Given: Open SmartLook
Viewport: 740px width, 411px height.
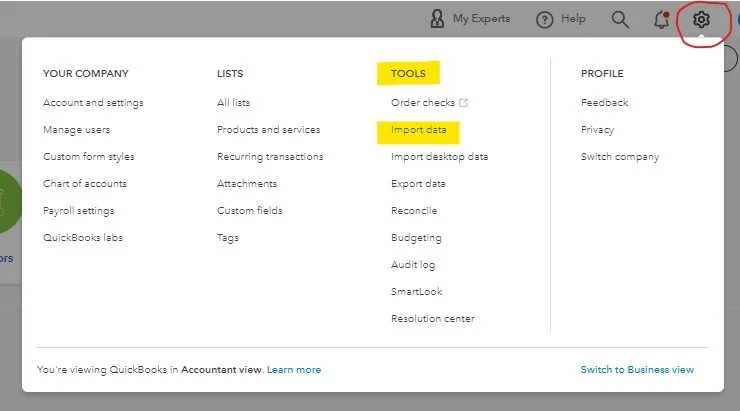Looking at the screenshot, I should coord(417,292).
